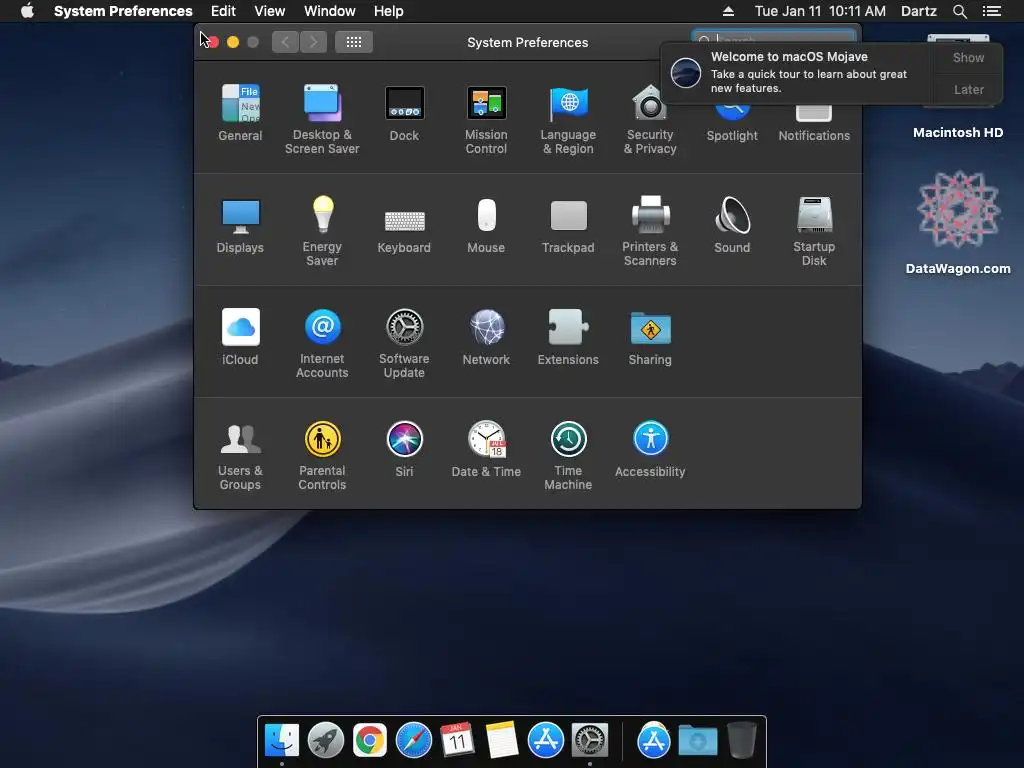Click System Preferences icon in the Dock
The height and width of the screenshot is (768, 1024).
click(x=590, y=741)
